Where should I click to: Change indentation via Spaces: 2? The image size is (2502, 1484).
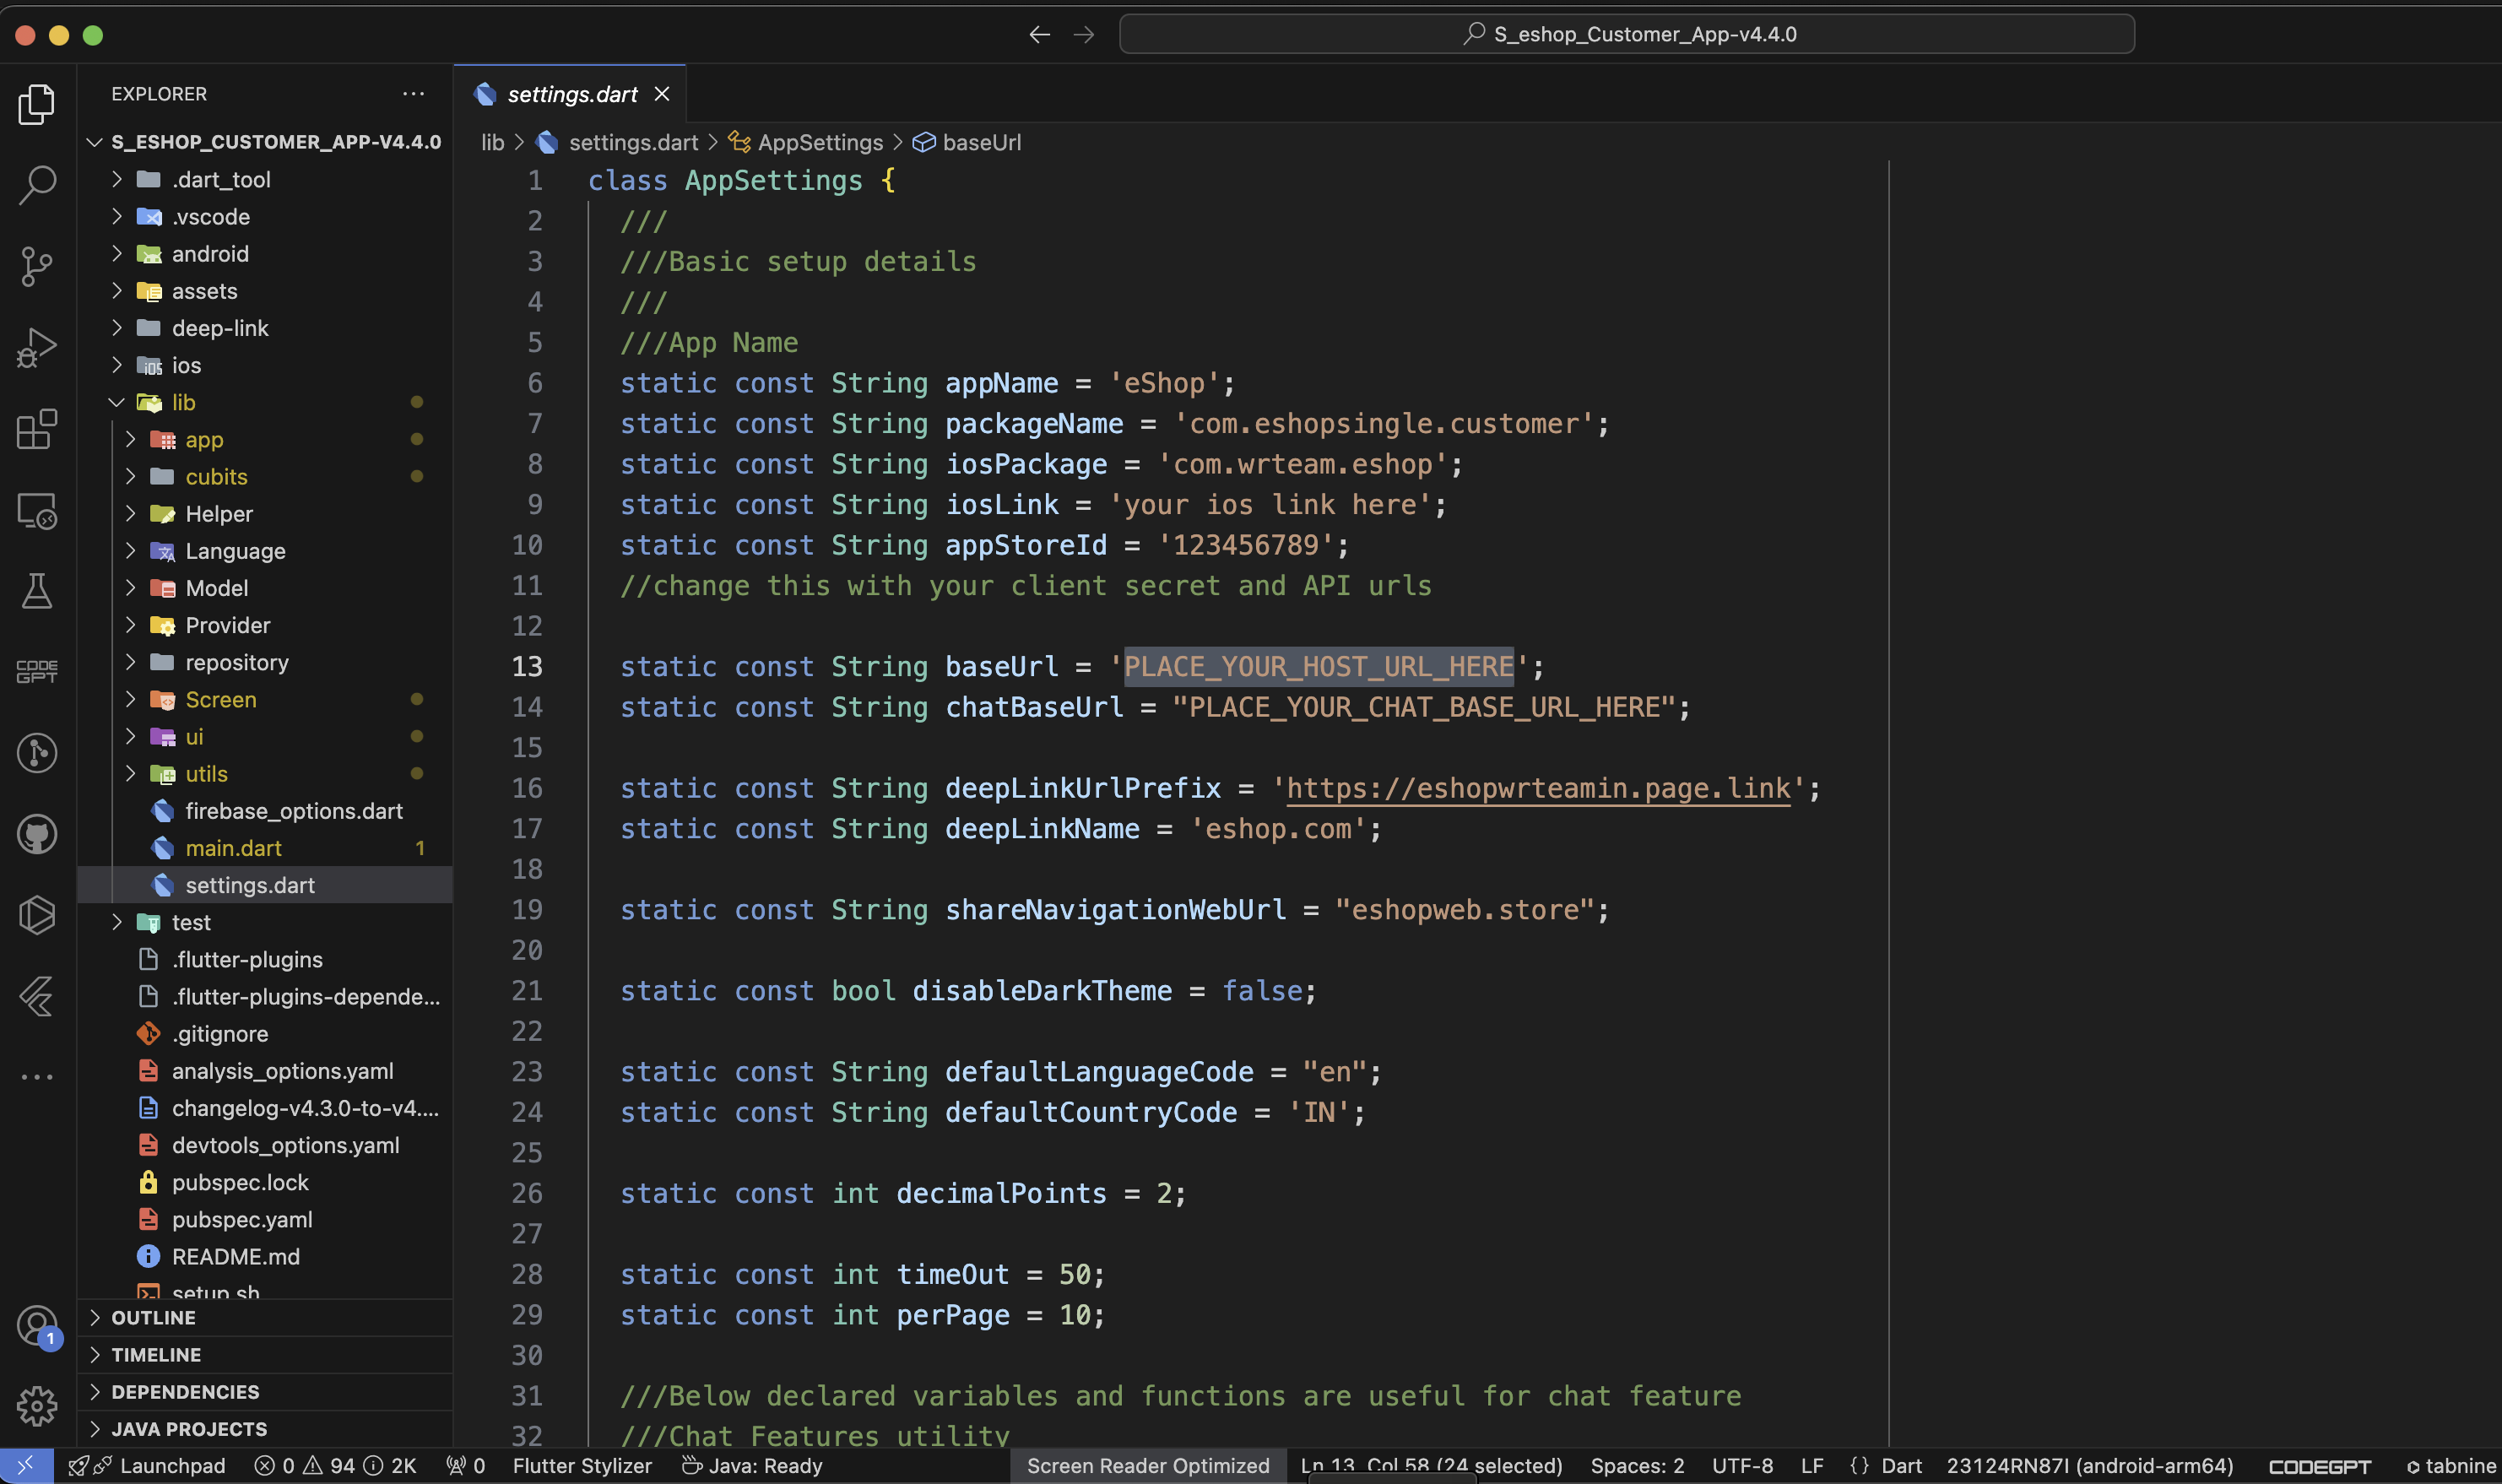click(1637, 1466)
